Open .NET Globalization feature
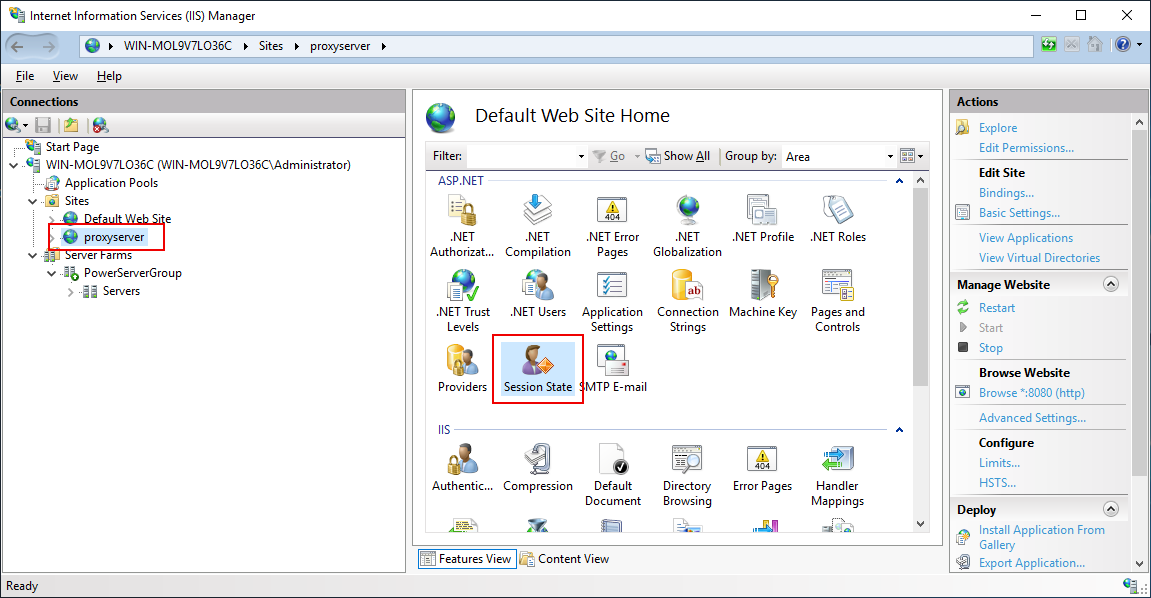The image size is (1151, 598). click(687, 226)
